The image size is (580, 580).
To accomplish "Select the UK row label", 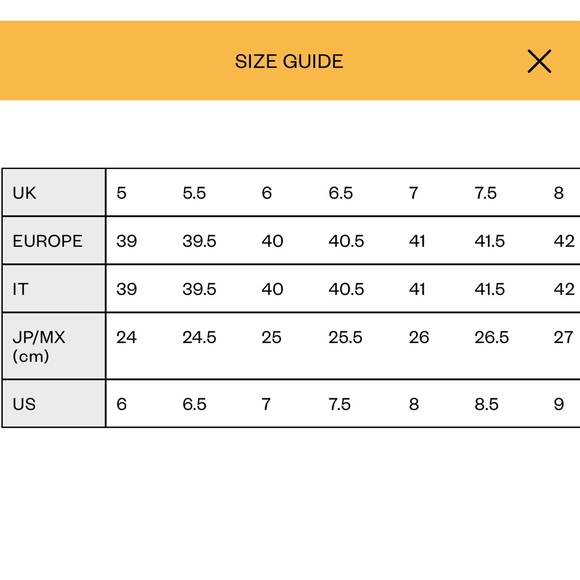I will [24, 193].
